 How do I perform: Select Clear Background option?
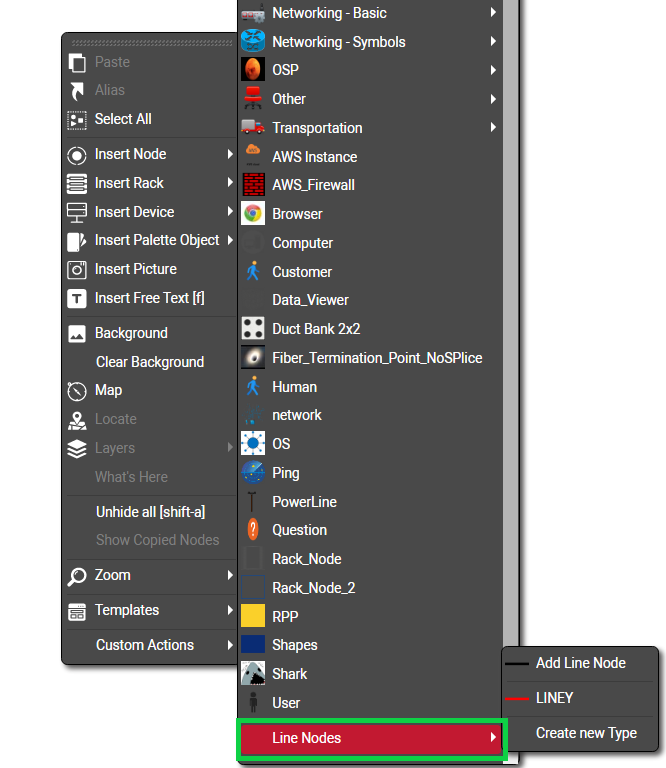click(149, 362)
